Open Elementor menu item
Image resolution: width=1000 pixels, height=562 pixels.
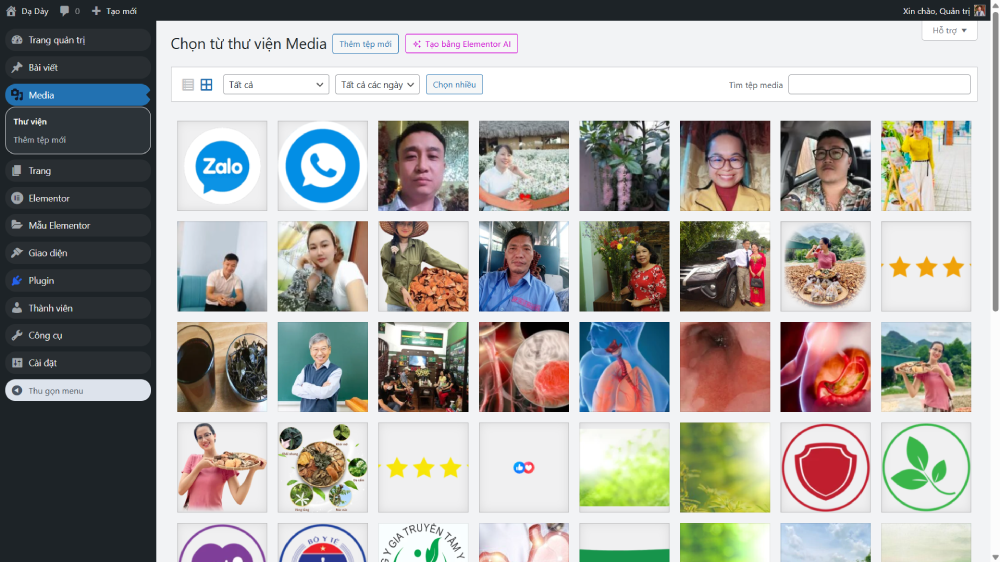click(x=78, y=198)
